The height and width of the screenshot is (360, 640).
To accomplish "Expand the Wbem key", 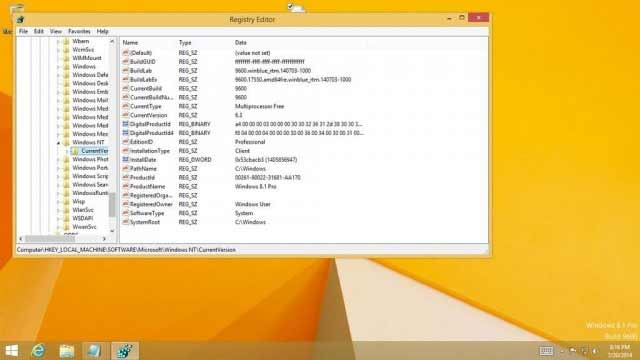I will [58, 41].
